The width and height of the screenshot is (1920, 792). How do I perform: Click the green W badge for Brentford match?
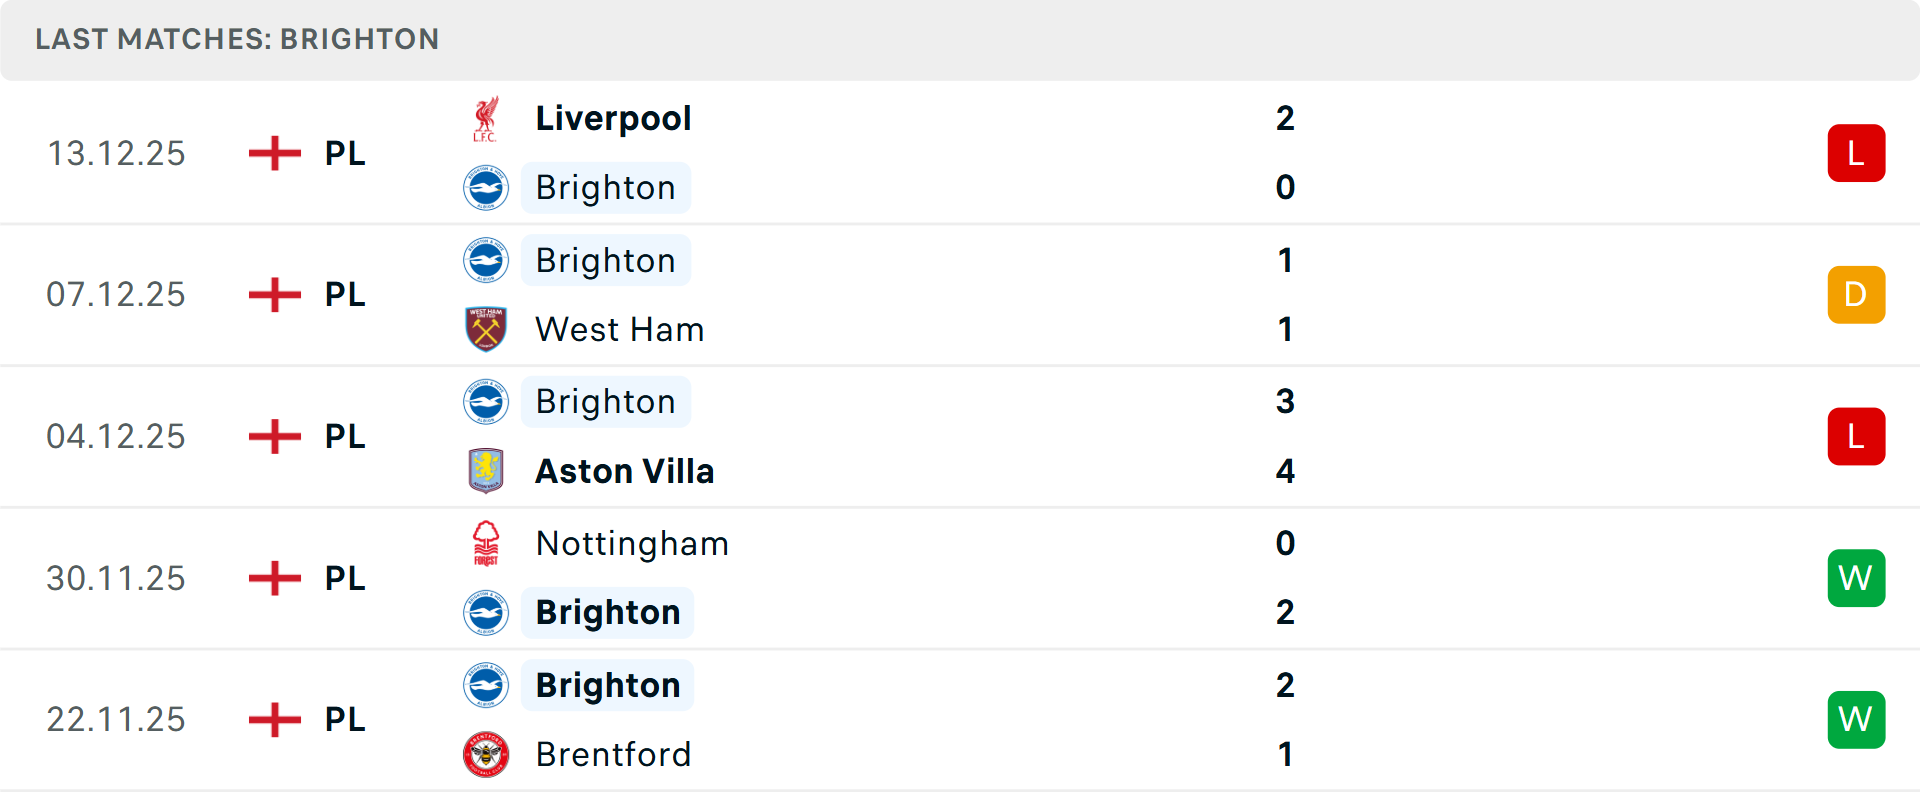click(1855, 719)
